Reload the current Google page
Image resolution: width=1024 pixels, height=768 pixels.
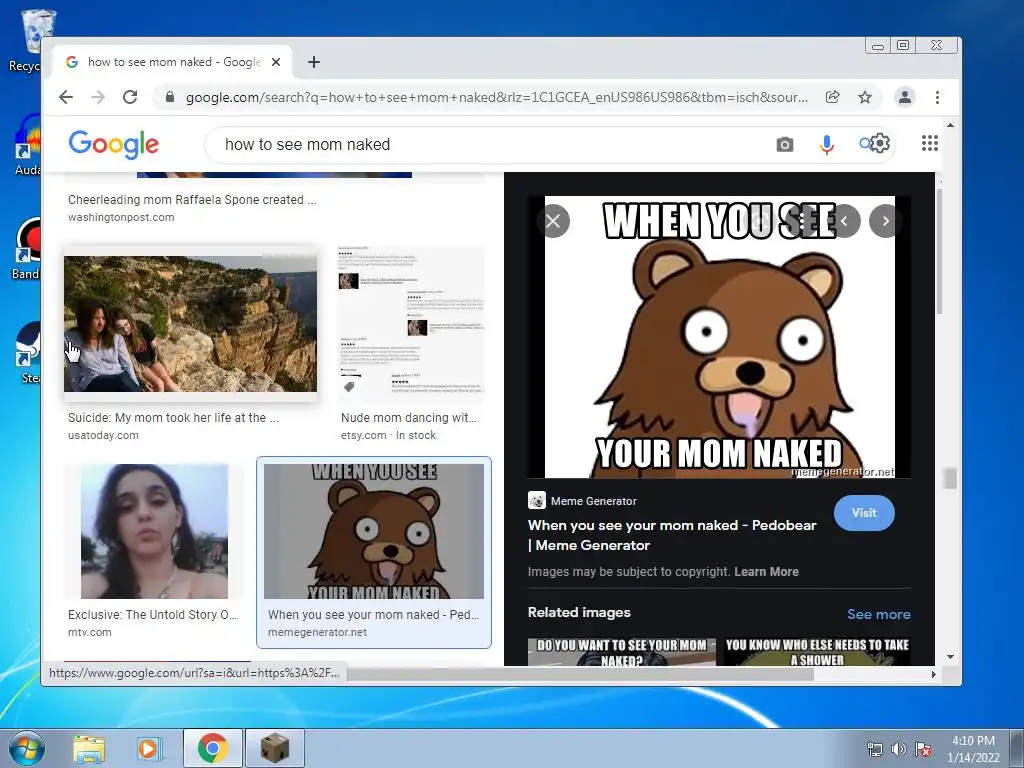[130, 97]
